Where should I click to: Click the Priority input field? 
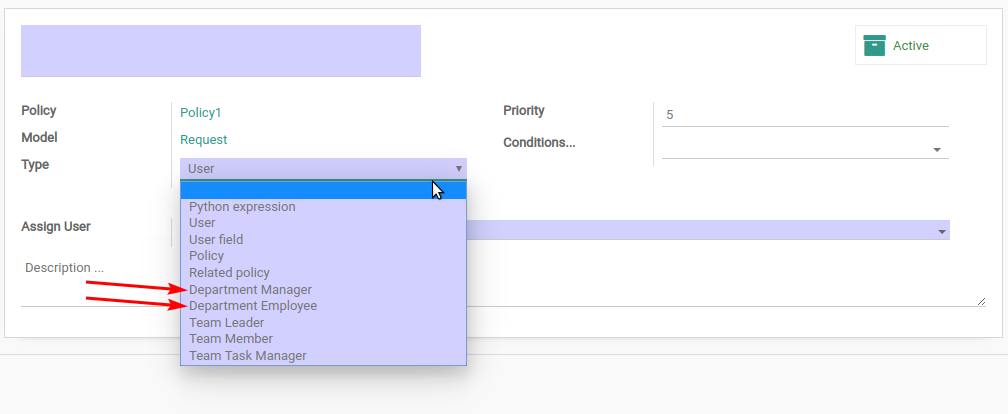(x=805, y=115)
